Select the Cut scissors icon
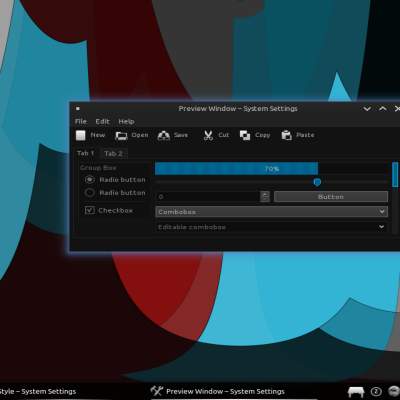The width and height of the screenshot is (400, 400). [x=208, y=135]
